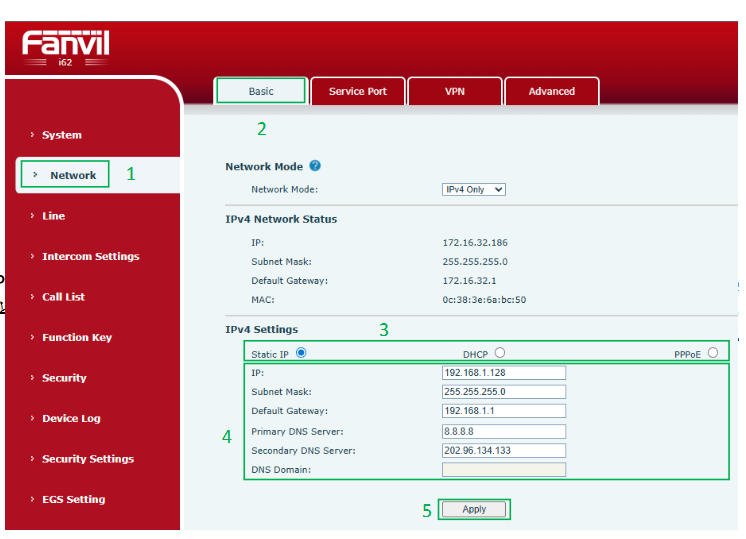Click the Apply button
The image size is (746, 539).
click(474, 509)
